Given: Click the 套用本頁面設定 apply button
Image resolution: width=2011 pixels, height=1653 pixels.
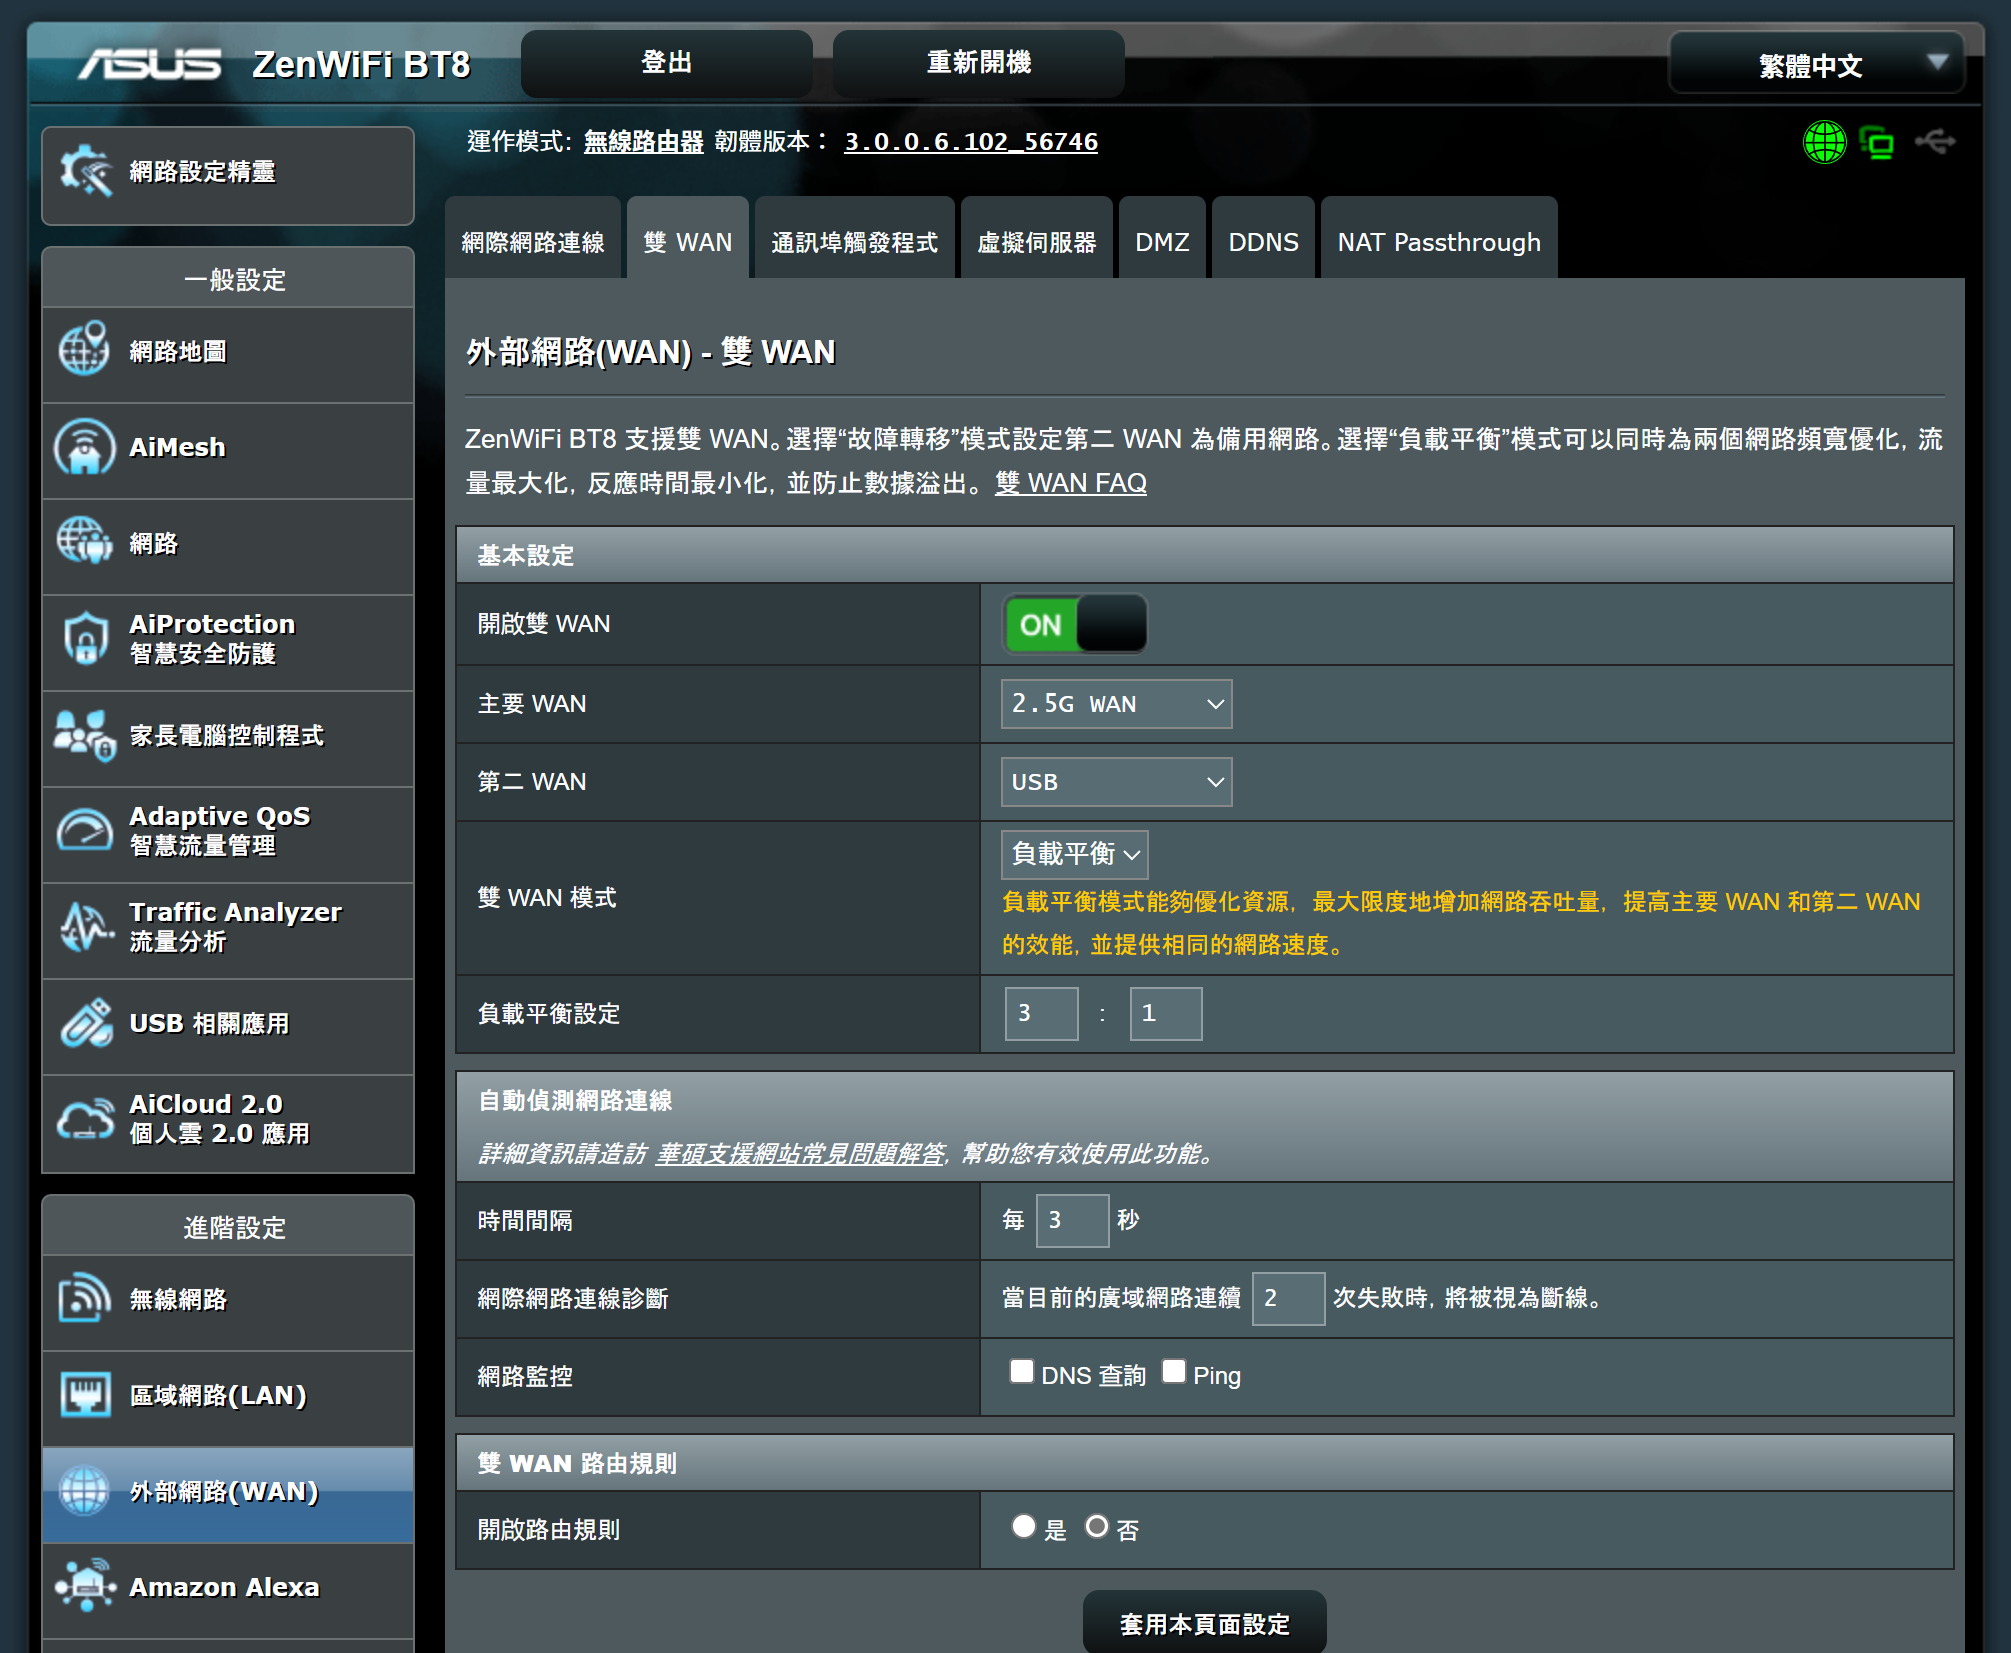Looking at the screenshot, I should coord(1204,1623).
